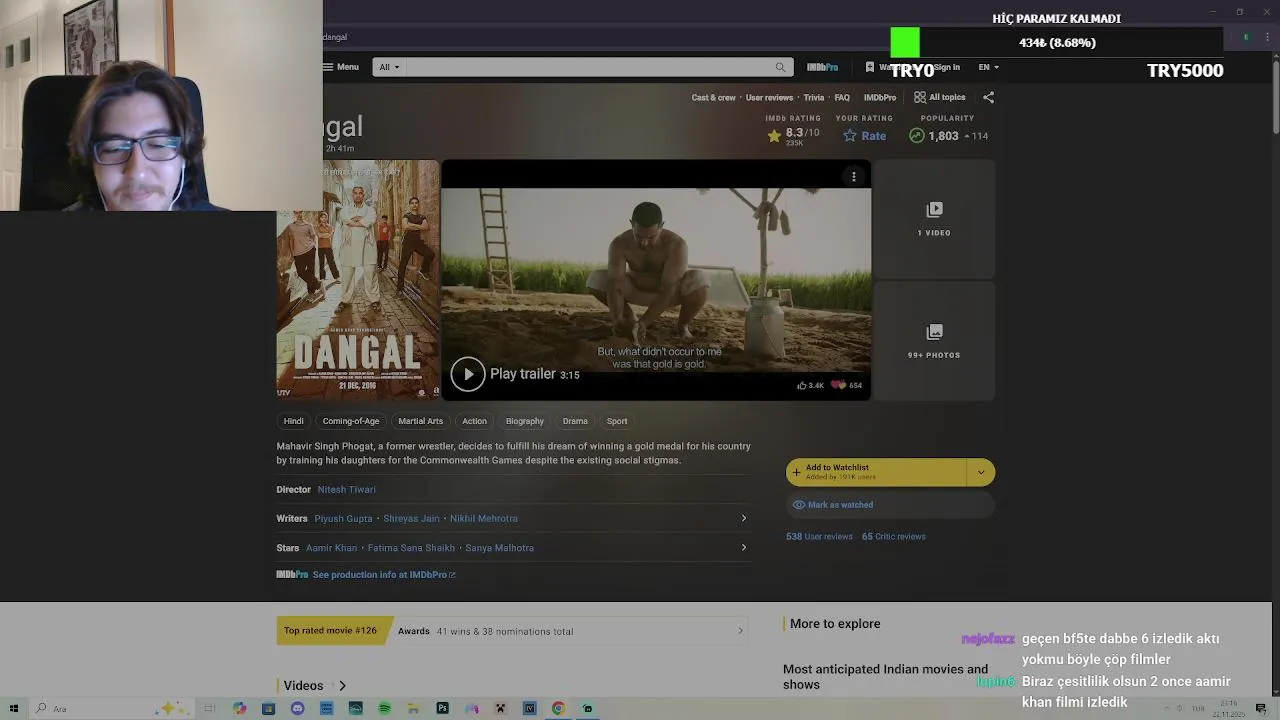Like the trailer with the thumbs-up icon
The height and width of the screenshot is (720, 1280).
tap(801, 385)
